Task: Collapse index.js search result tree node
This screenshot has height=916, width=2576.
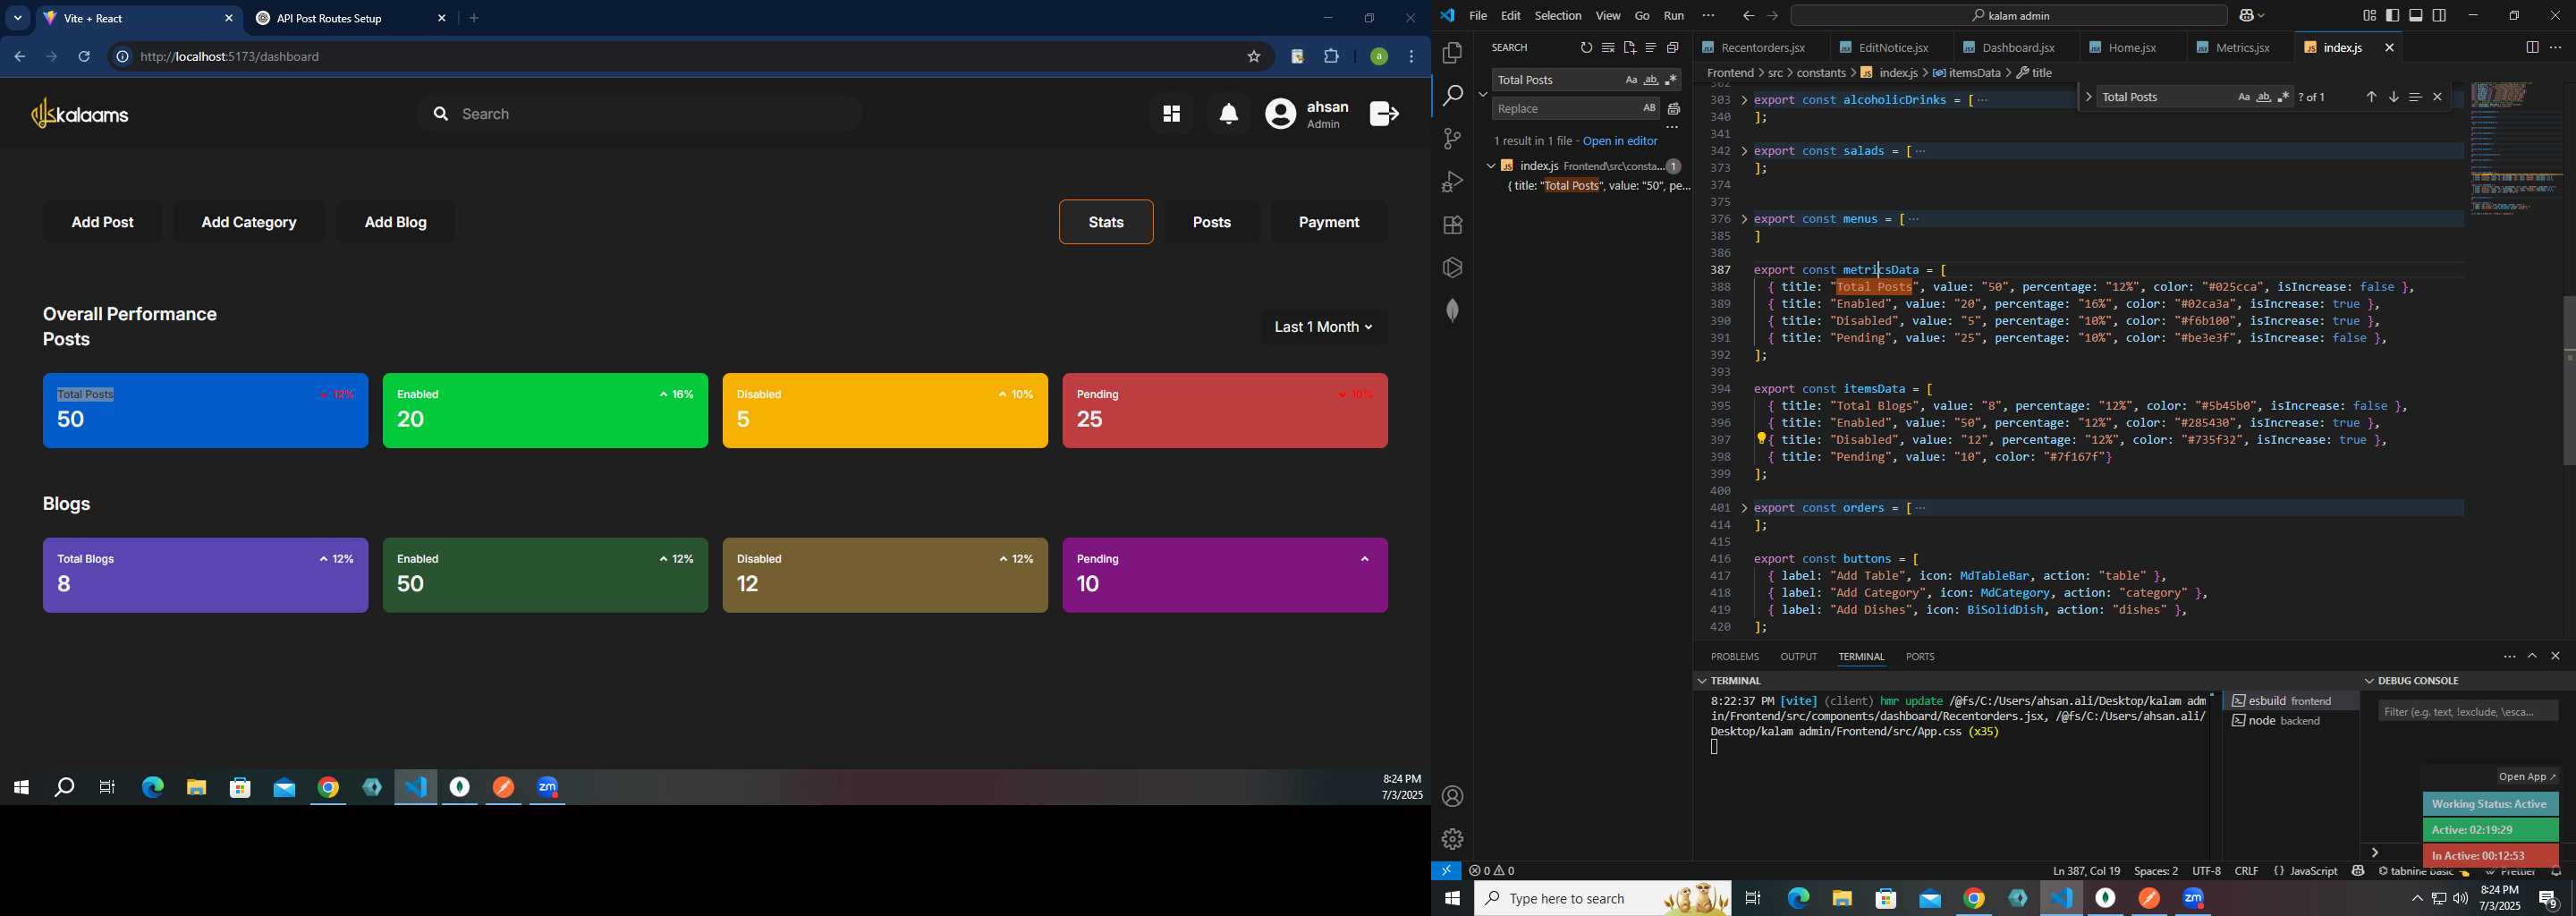Action: pos(1490,166)
